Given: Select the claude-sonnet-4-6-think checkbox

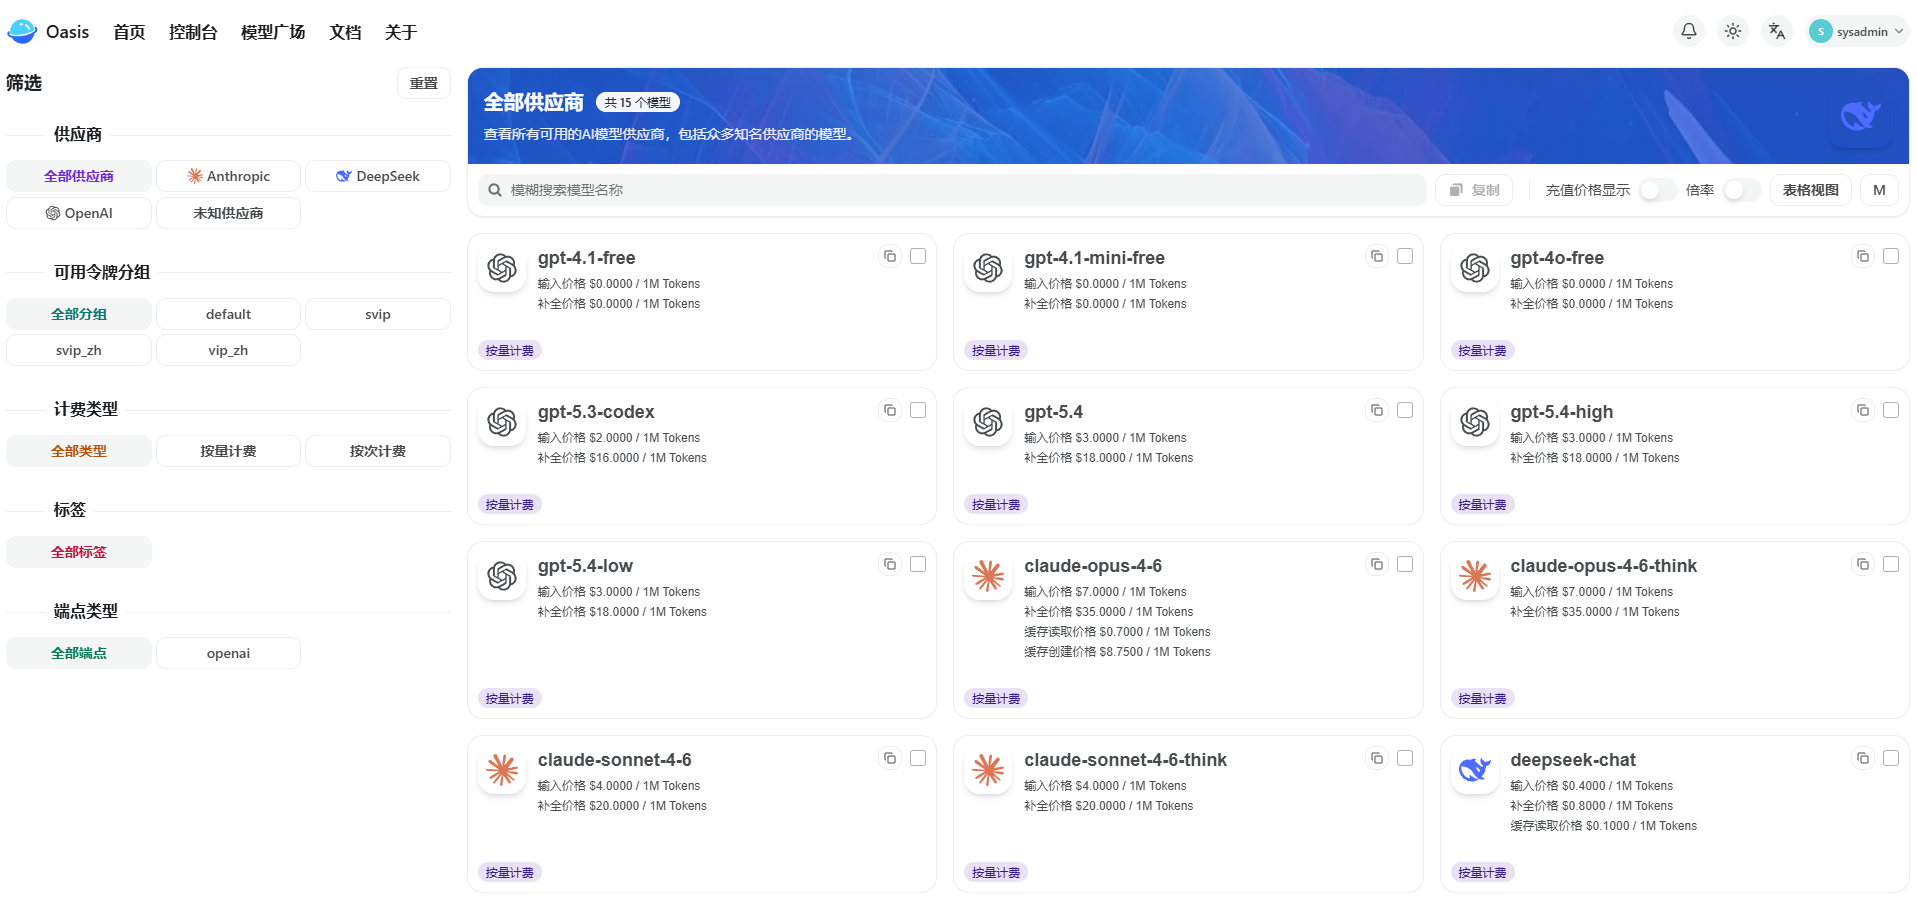Looking at the screenshot, I should (1405, 759).
